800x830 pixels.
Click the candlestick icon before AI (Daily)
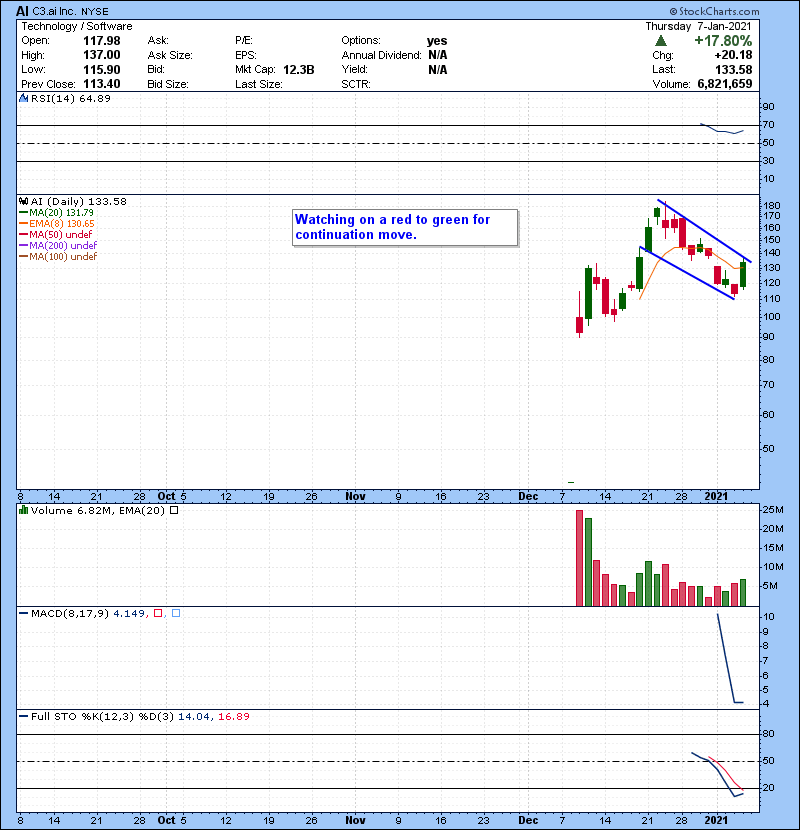pos(23,201)
